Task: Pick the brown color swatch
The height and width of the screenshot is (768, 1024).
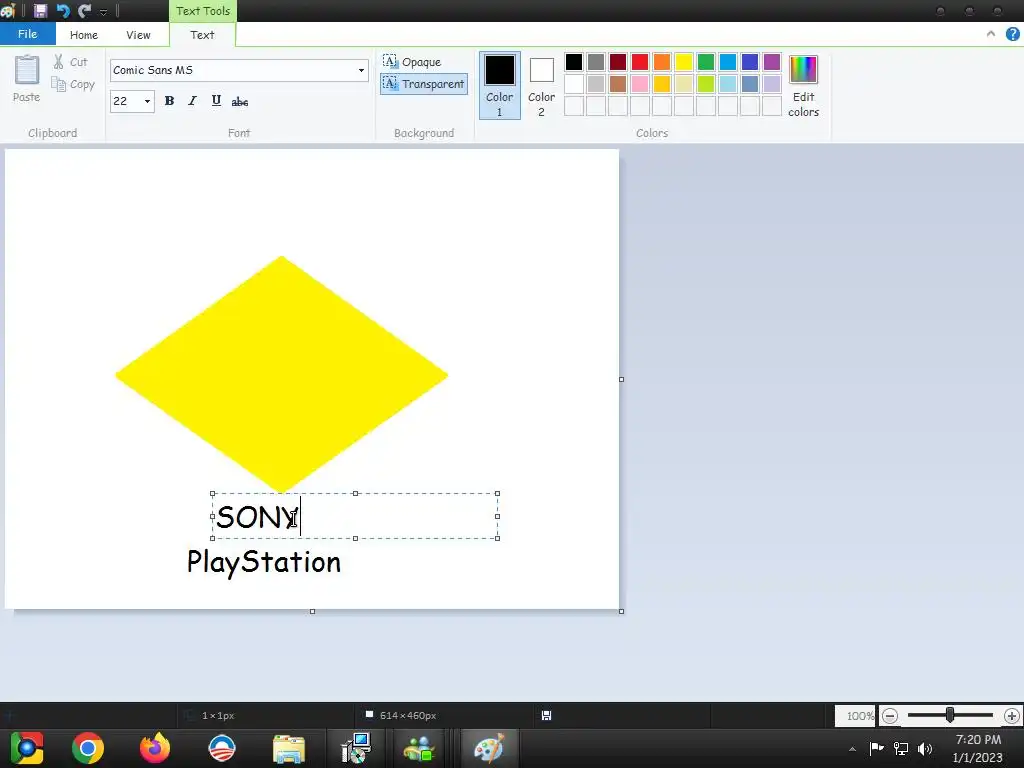Action: click(x=618, y=84)
